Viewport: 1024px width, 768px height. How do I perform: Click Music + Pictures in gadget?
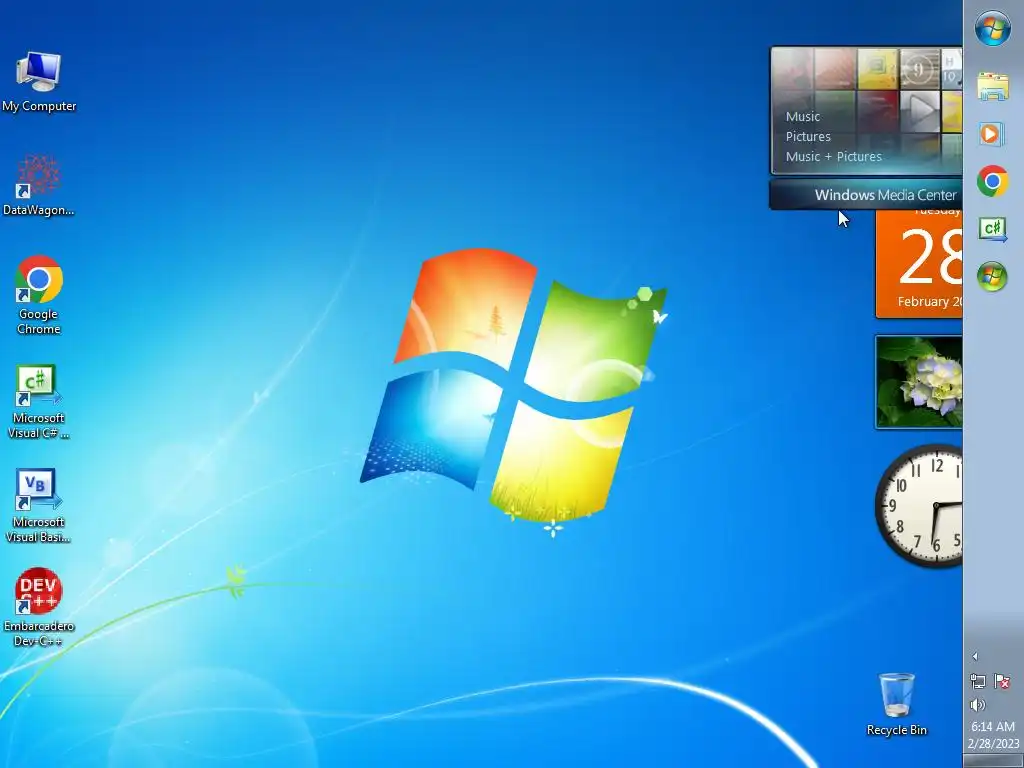point(833,157)
